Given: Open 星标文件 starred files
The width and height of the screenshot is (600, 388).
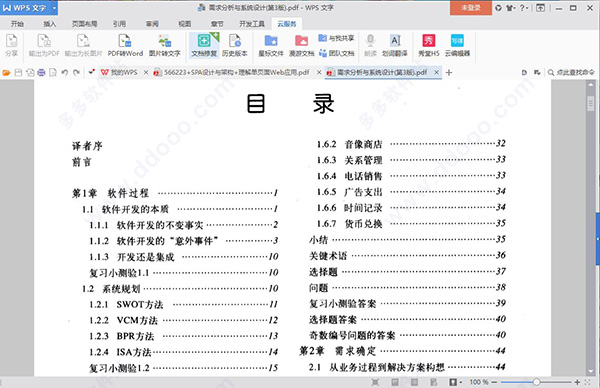Looking at the screenshot, I should [271, 46].
